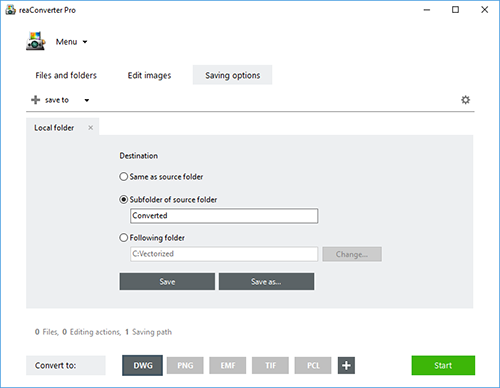This screenshot has height=388, width=500.
Task: Select Subfolder of source folder option
Action: [124, 200]
